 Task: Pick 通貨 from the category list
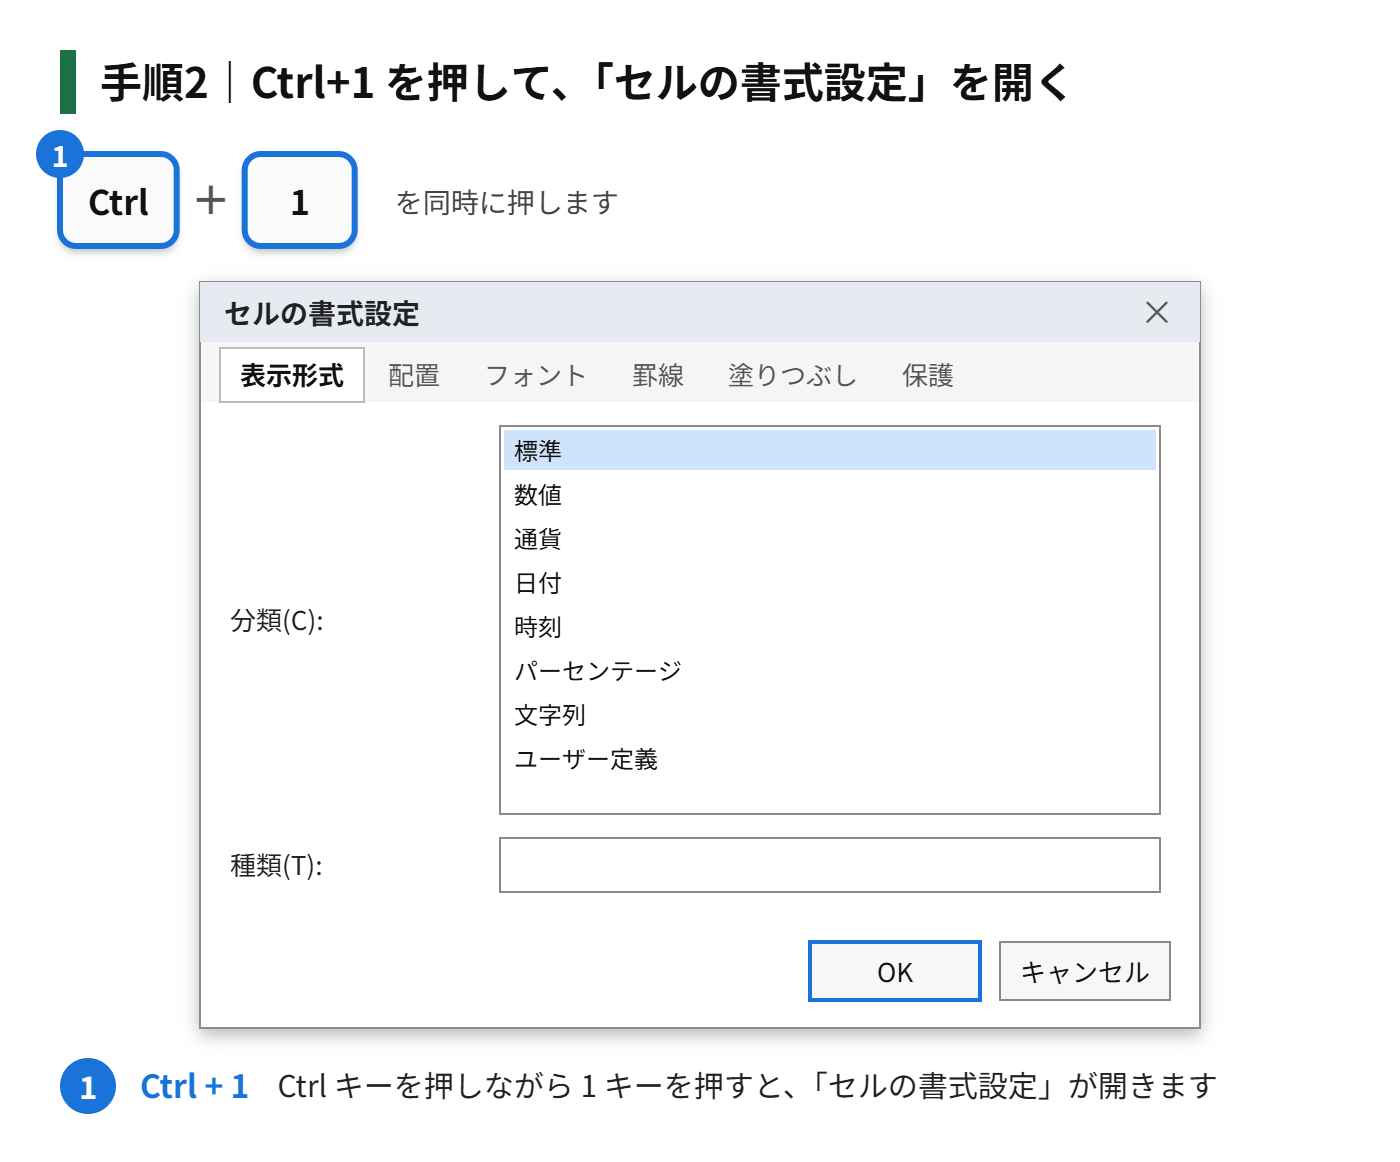click(x=830, y=539)
